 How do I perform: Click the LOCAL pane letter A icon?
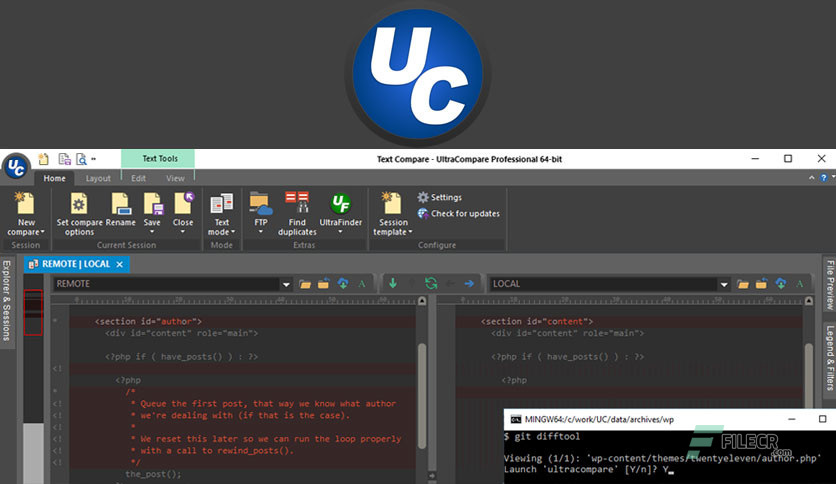[800, 284]
